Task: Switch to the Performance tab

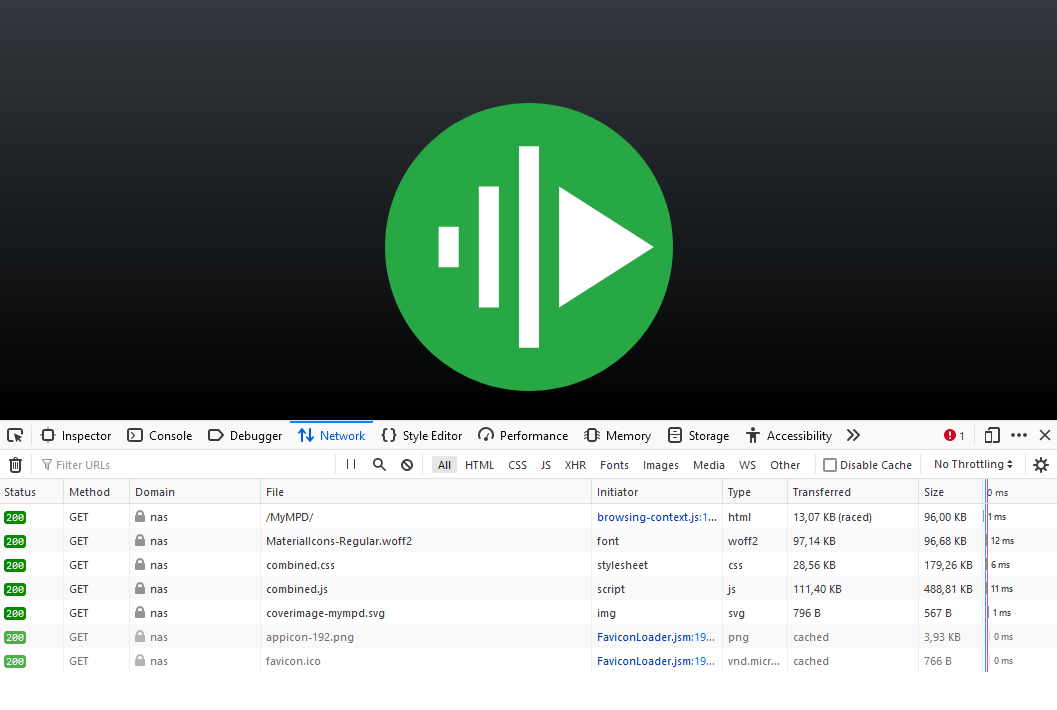Action: [x=523, y=436]
